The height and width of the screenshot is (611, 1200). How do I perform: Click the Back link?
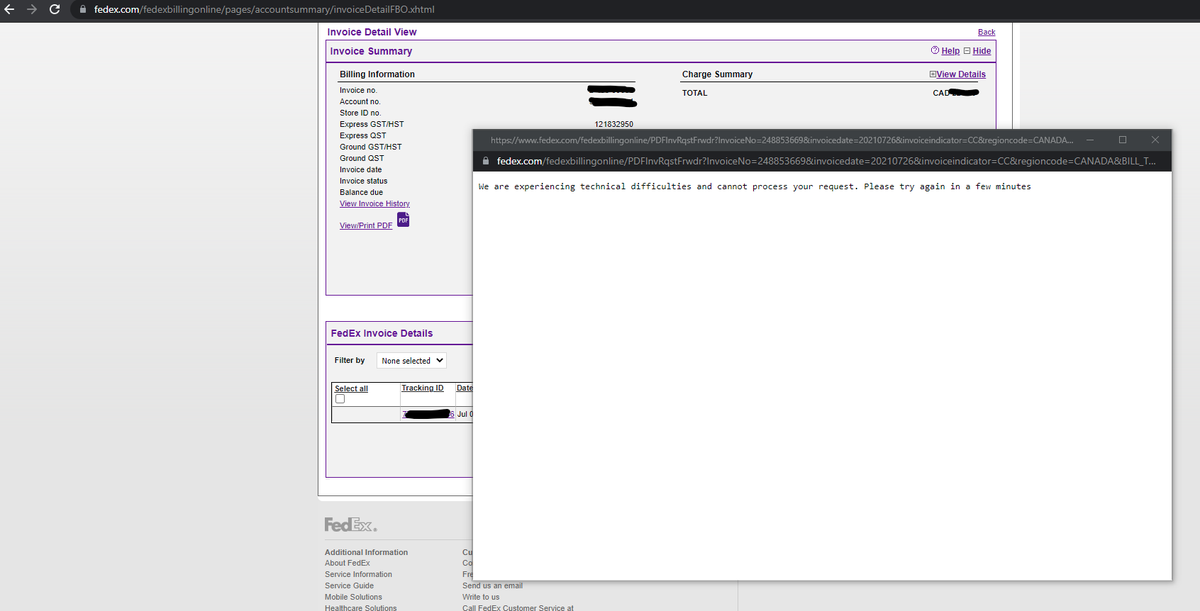986,32
